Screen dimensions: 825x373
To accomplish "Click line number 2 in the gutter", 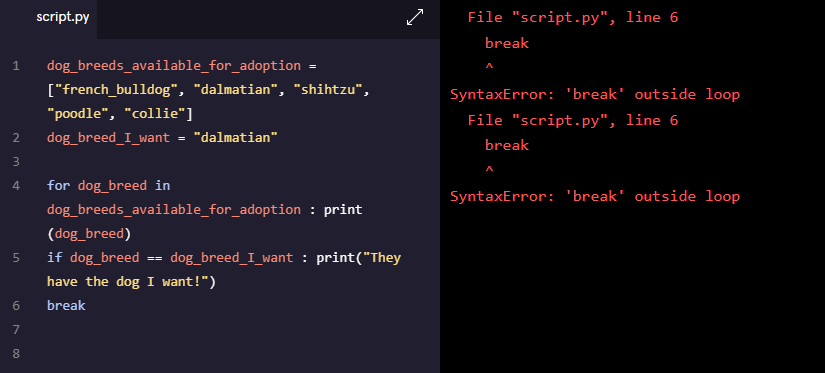I will pyautogui.click(x=16, y=138).
